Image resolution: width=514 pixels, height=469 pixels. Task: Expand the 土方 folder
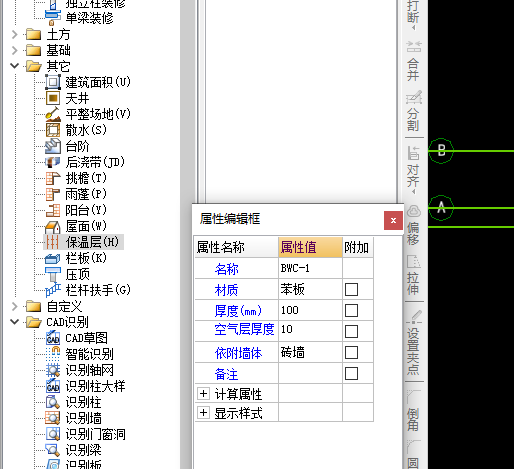pos(14,34)
